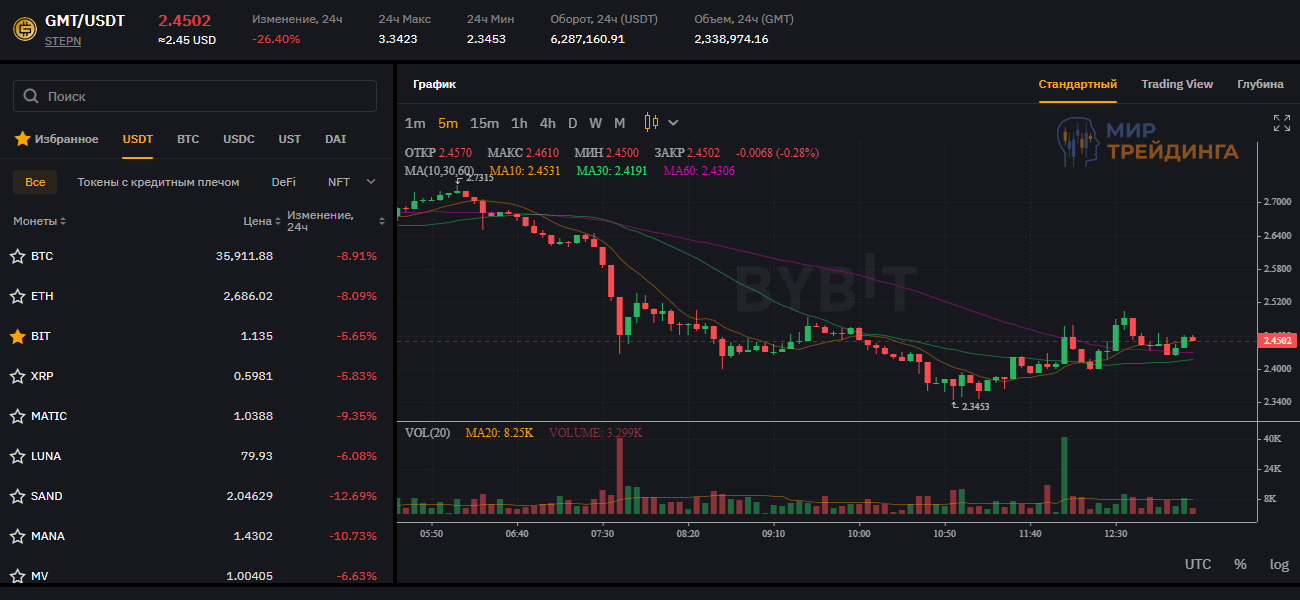This screenshot has width=1300, height=600.
Task: Star the XRP coin row
Action: pyautogui.click(x=17, y=376)
